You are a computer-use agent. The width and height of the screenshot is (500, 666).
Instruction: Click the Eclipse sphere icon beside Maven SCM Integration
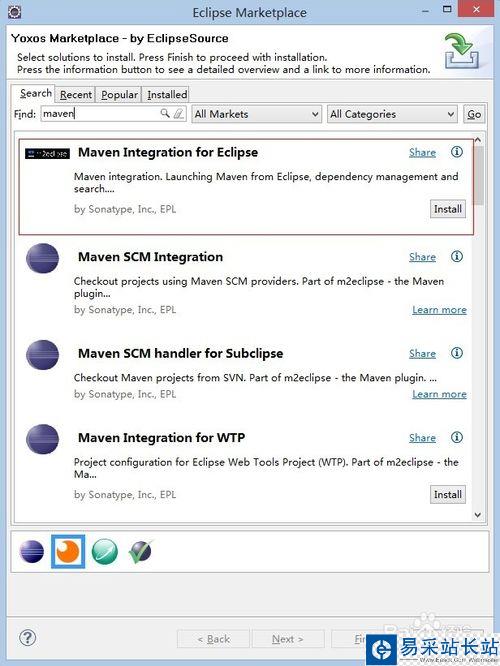[x=42, y=258]
